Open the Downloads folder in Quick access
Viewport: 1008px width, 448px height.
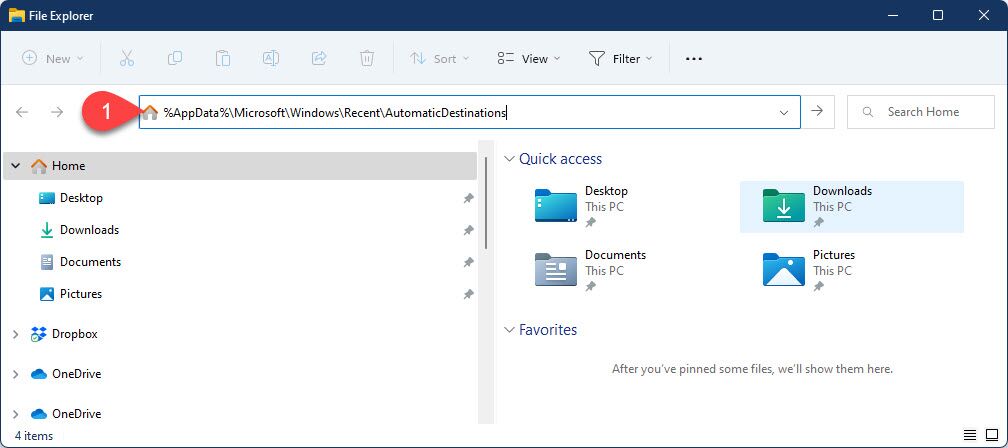click(x=852, y=206)
